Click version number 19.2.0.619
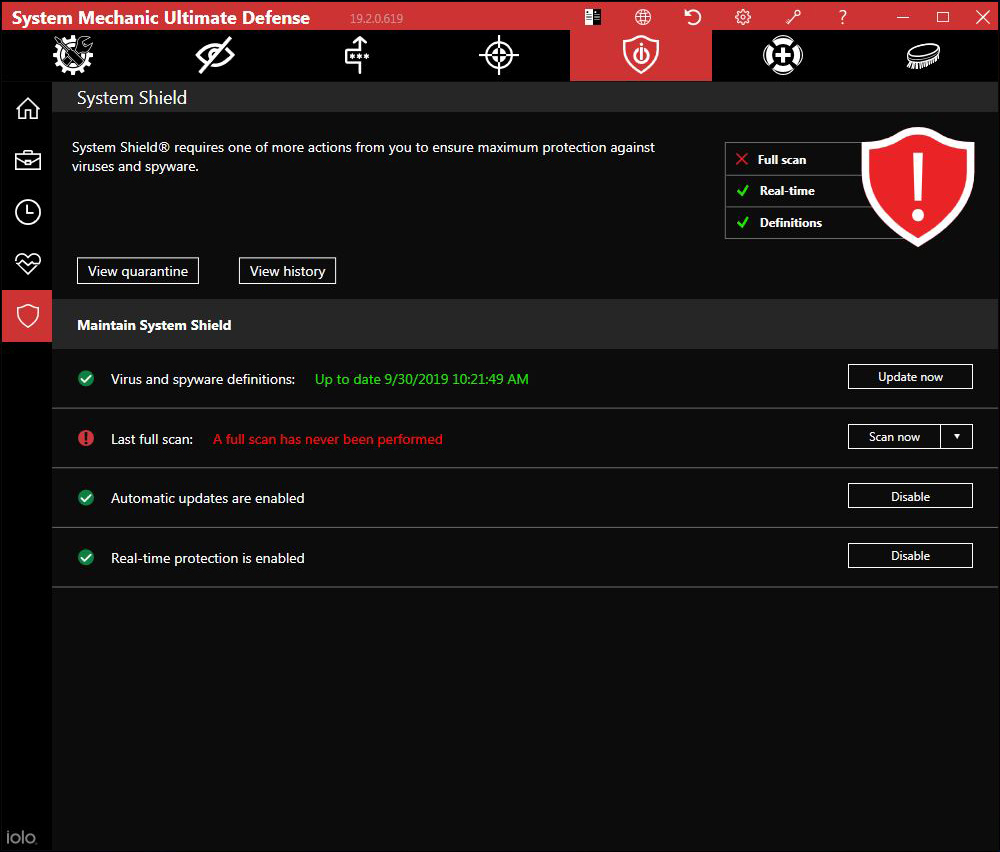 tap(376, 18)
